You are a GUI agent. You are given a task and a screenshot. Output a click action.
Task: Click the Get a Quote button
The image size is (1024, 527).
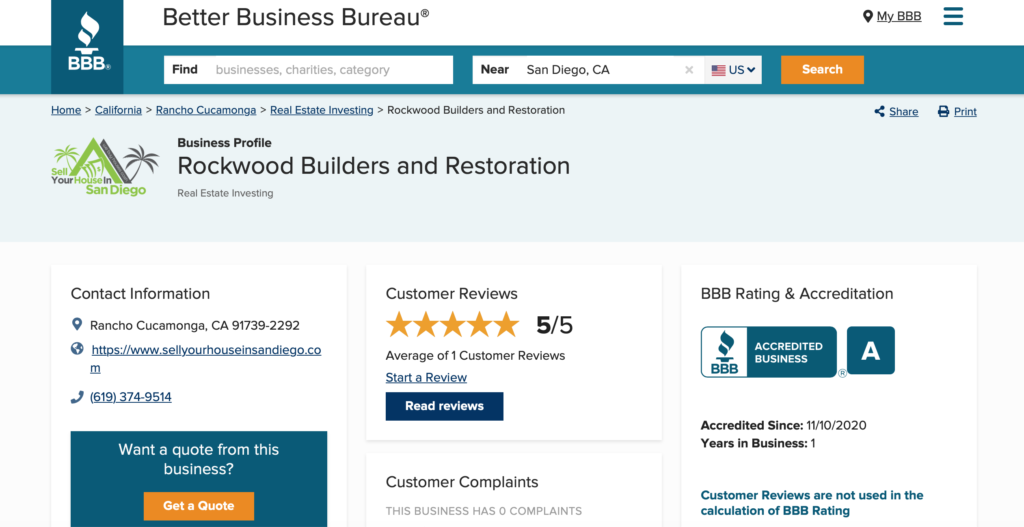pos(199,506)
